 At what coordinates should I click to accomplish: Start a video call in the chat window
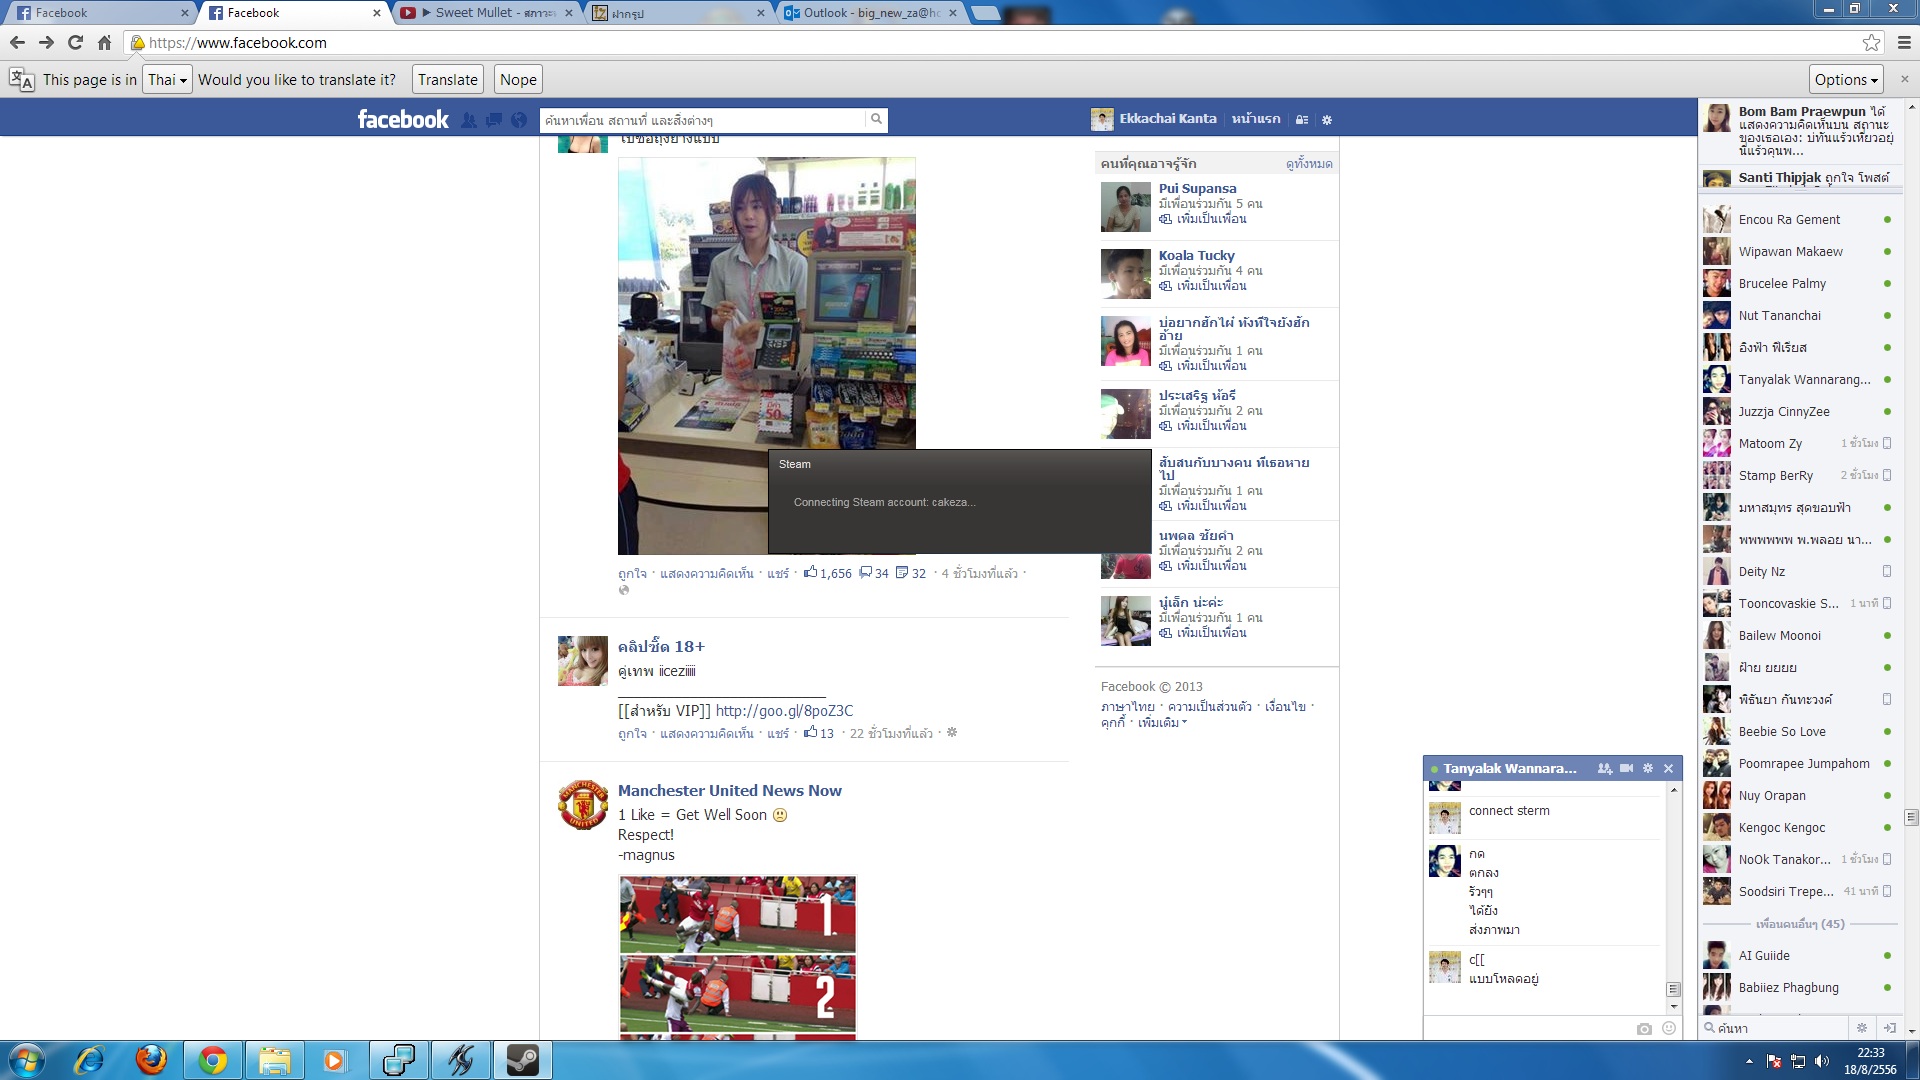pyautogui.click(x=1627, y=768)
